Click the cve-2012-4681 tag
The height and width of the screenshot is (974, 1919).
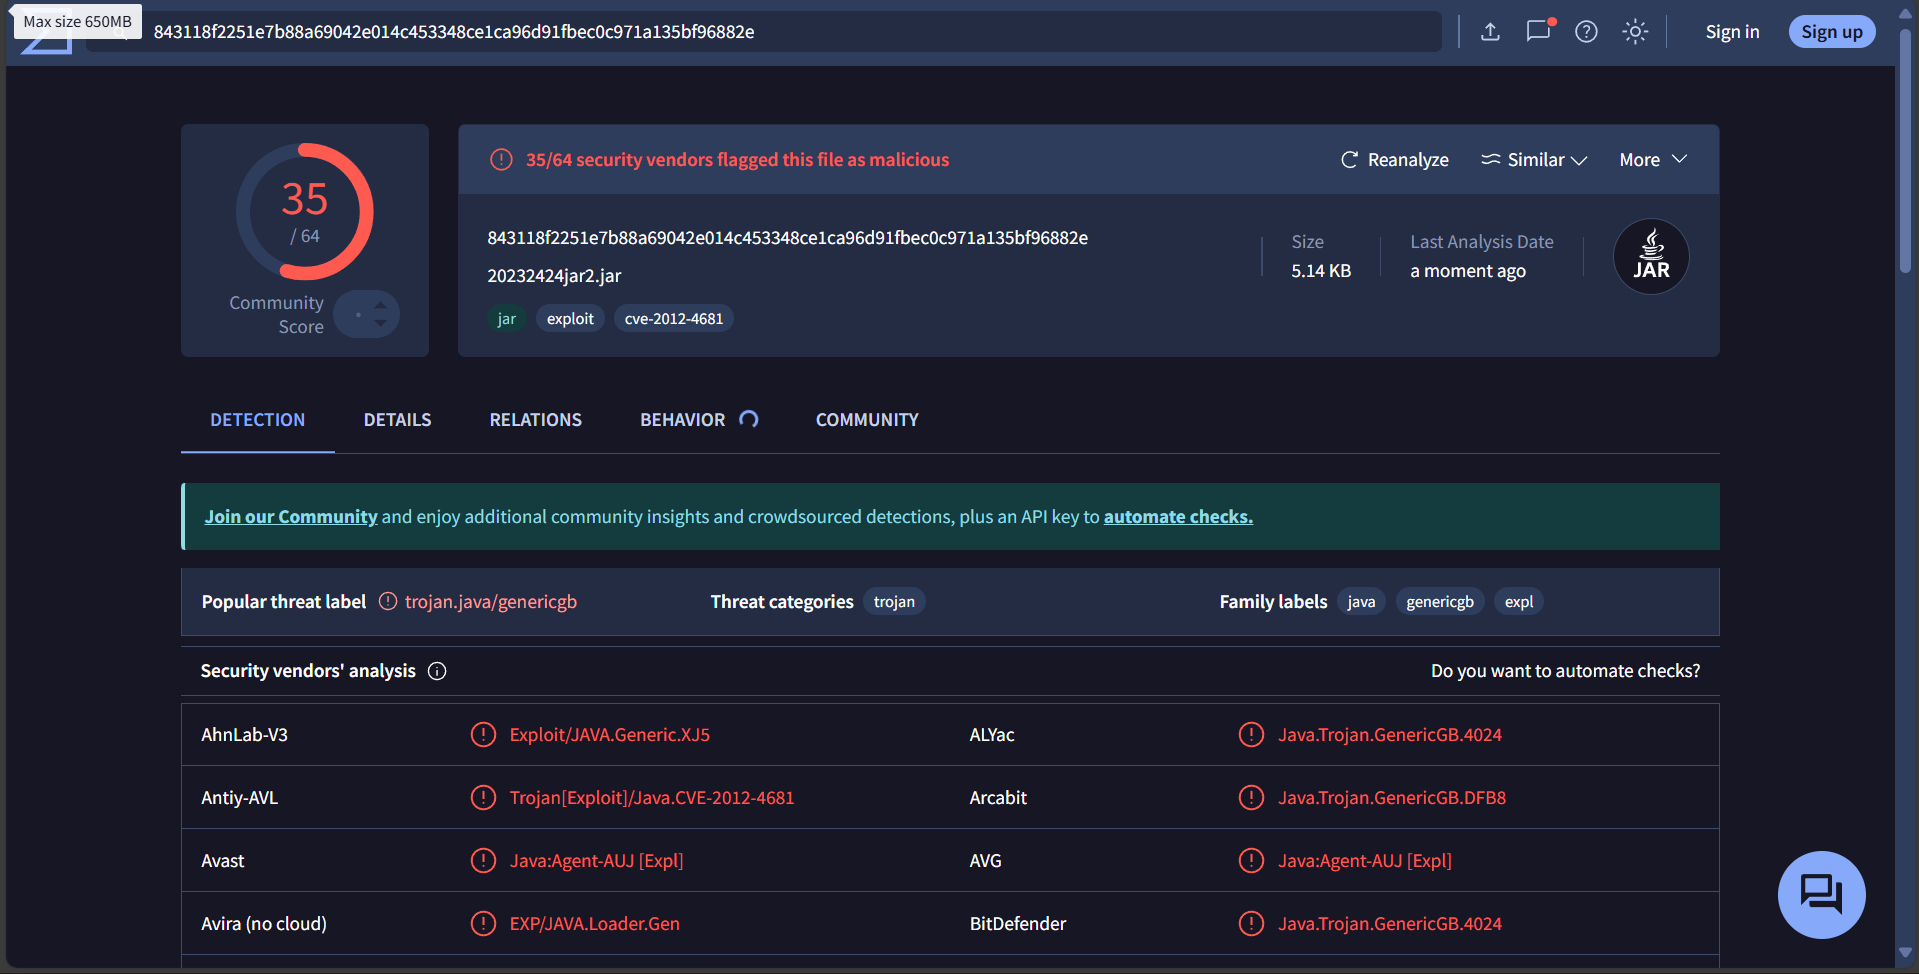click(x=673, y=319)
